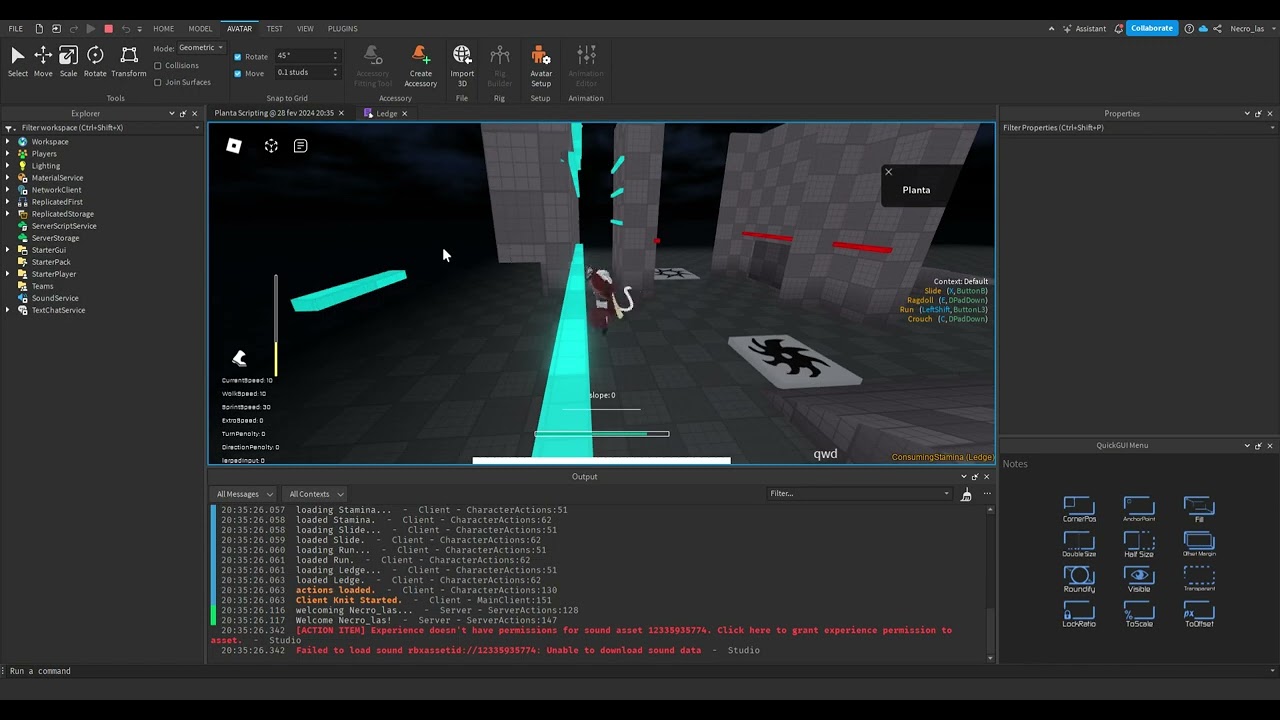This screenshot has height=720, width=1280.
Task: Open Avatar Setup
Action: (541, 66)
